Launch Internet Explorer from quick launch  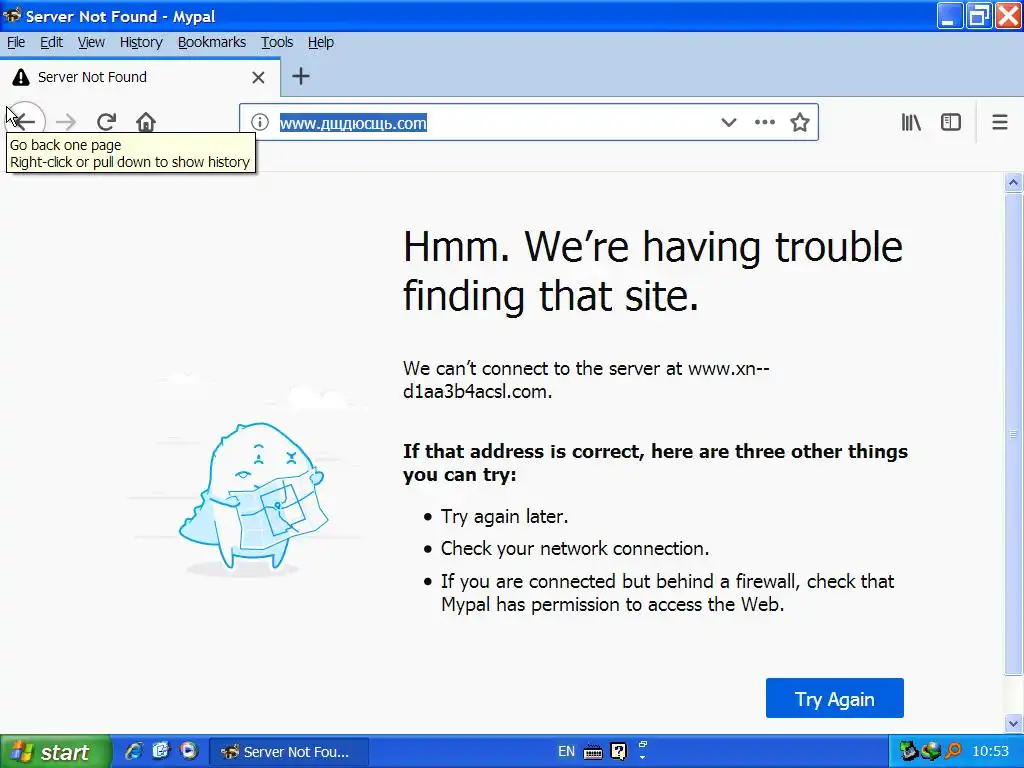(134, 751)
